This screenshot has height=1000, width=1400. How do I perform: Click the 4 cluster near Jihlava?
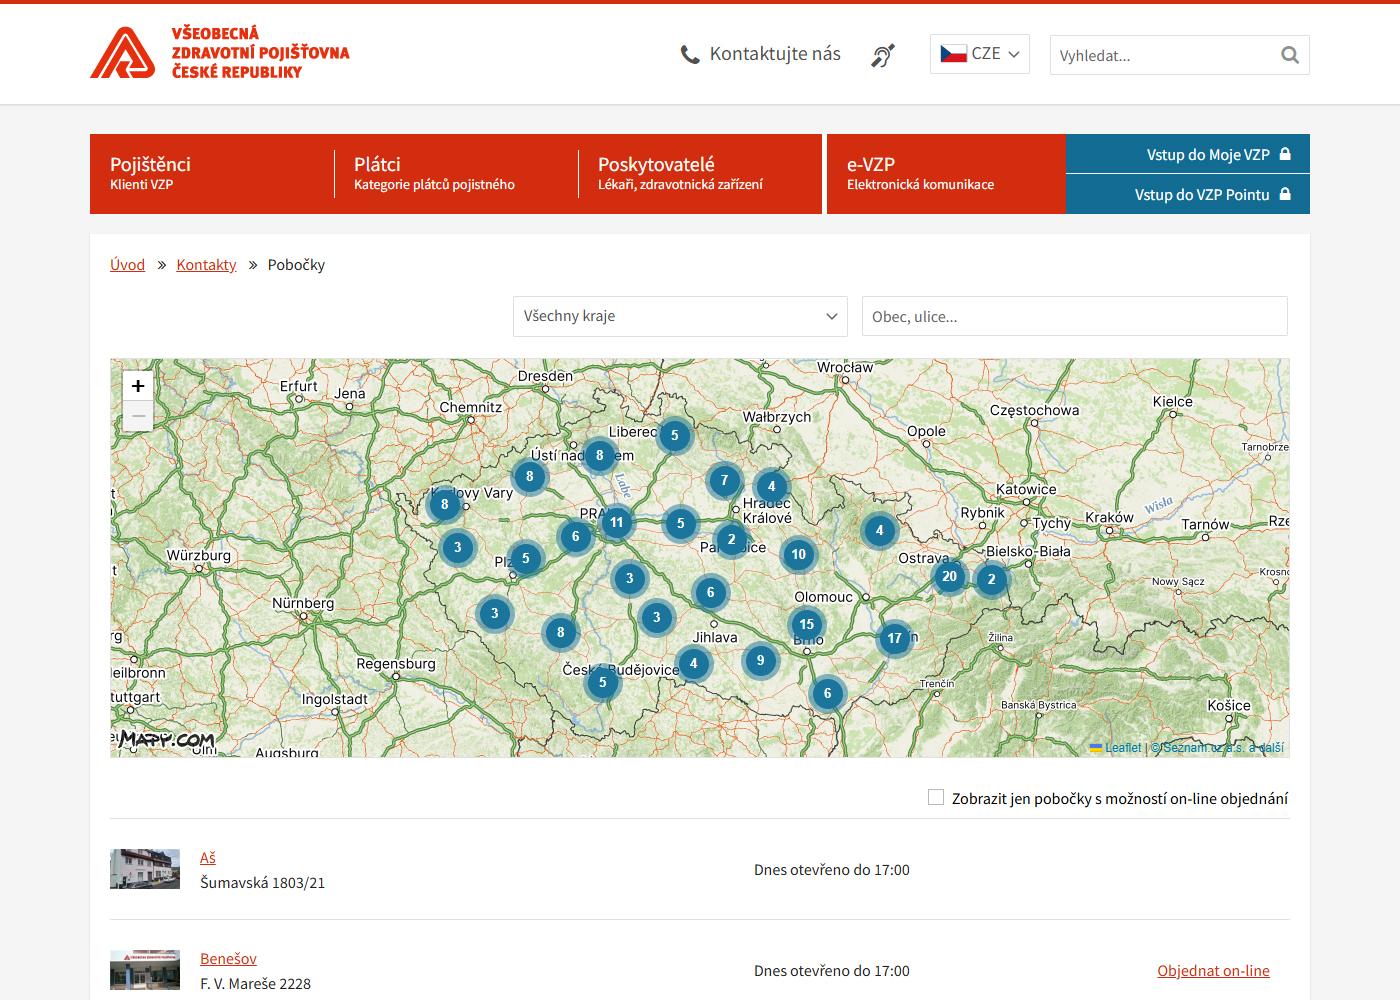tap(693, 663)
